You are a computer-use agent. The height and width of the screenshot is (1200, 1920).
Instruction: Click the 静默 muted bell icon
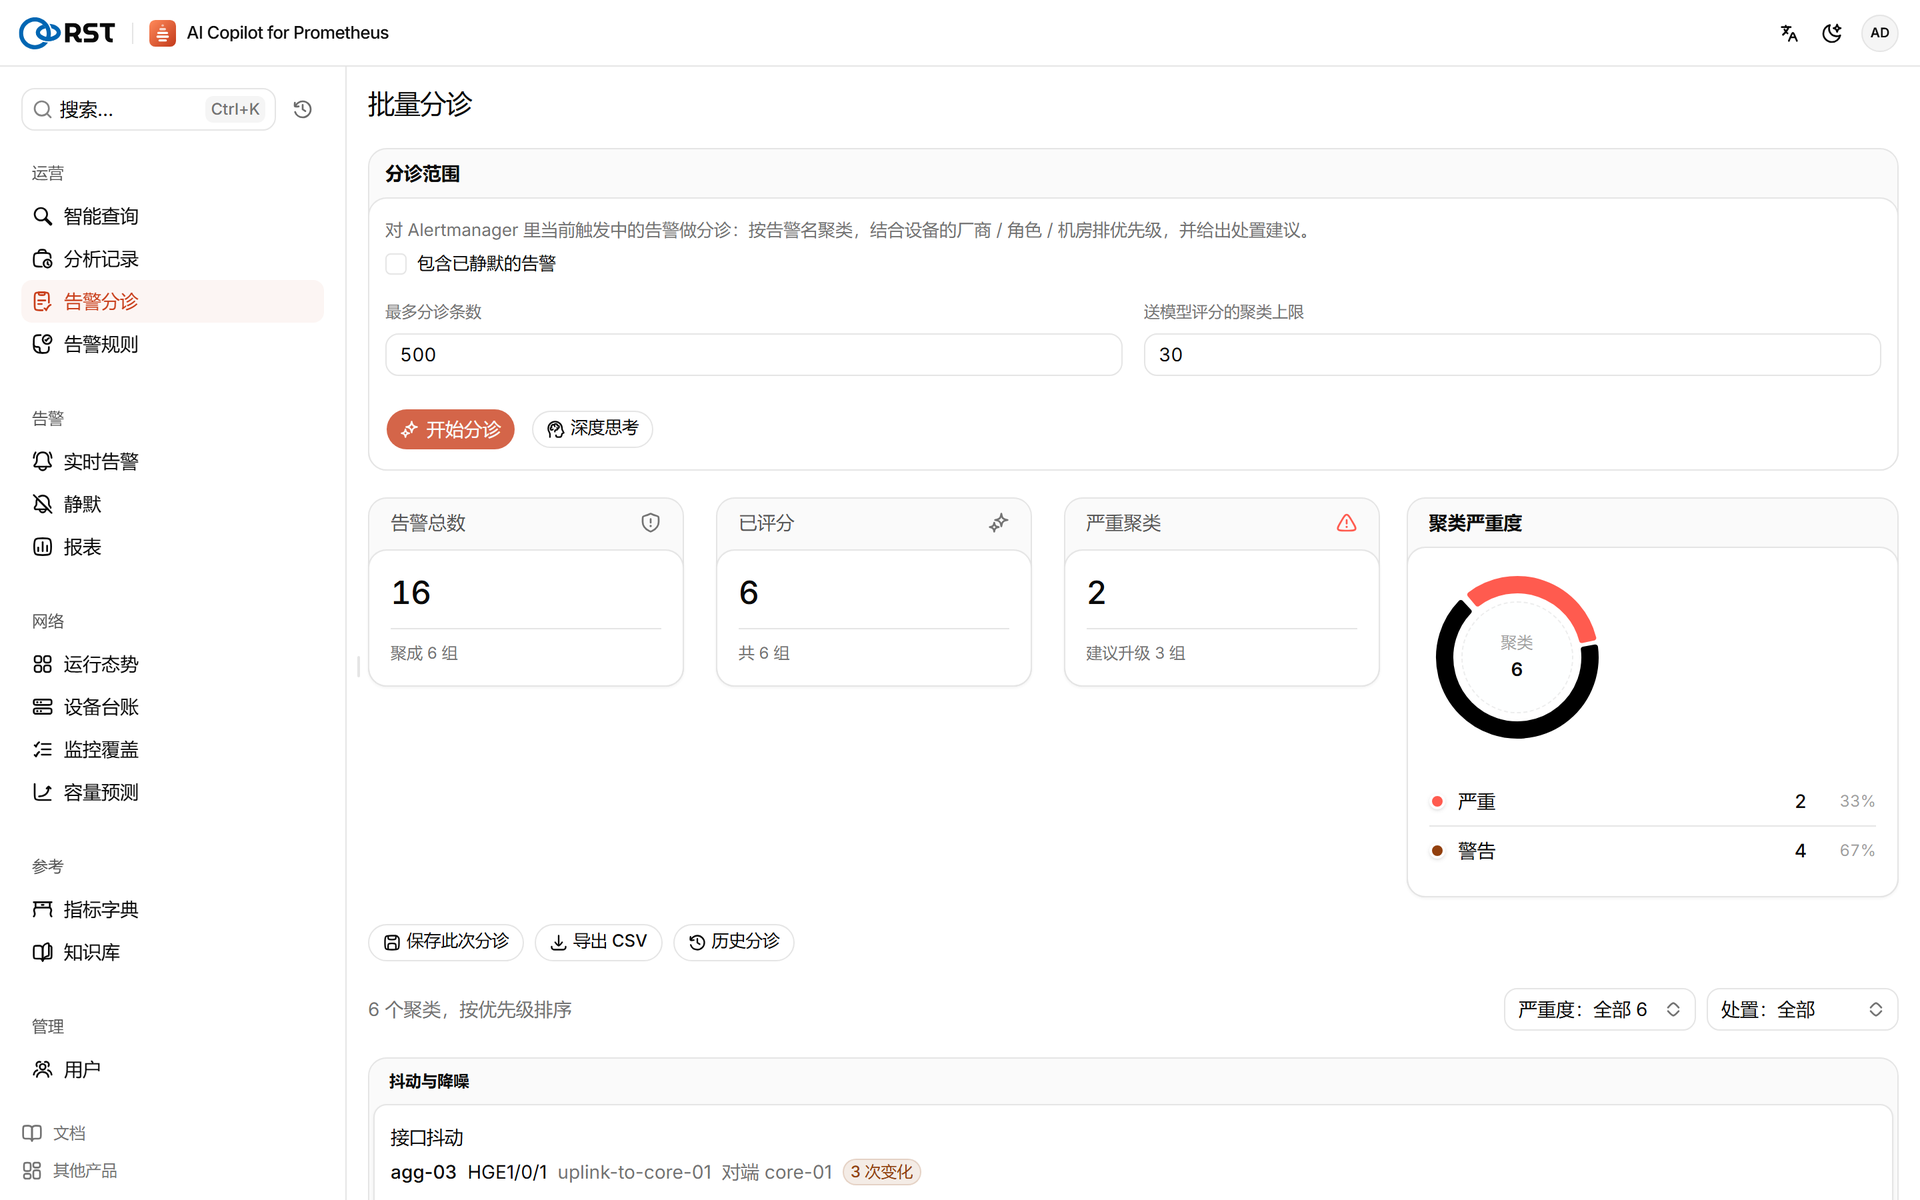point(42,504)
